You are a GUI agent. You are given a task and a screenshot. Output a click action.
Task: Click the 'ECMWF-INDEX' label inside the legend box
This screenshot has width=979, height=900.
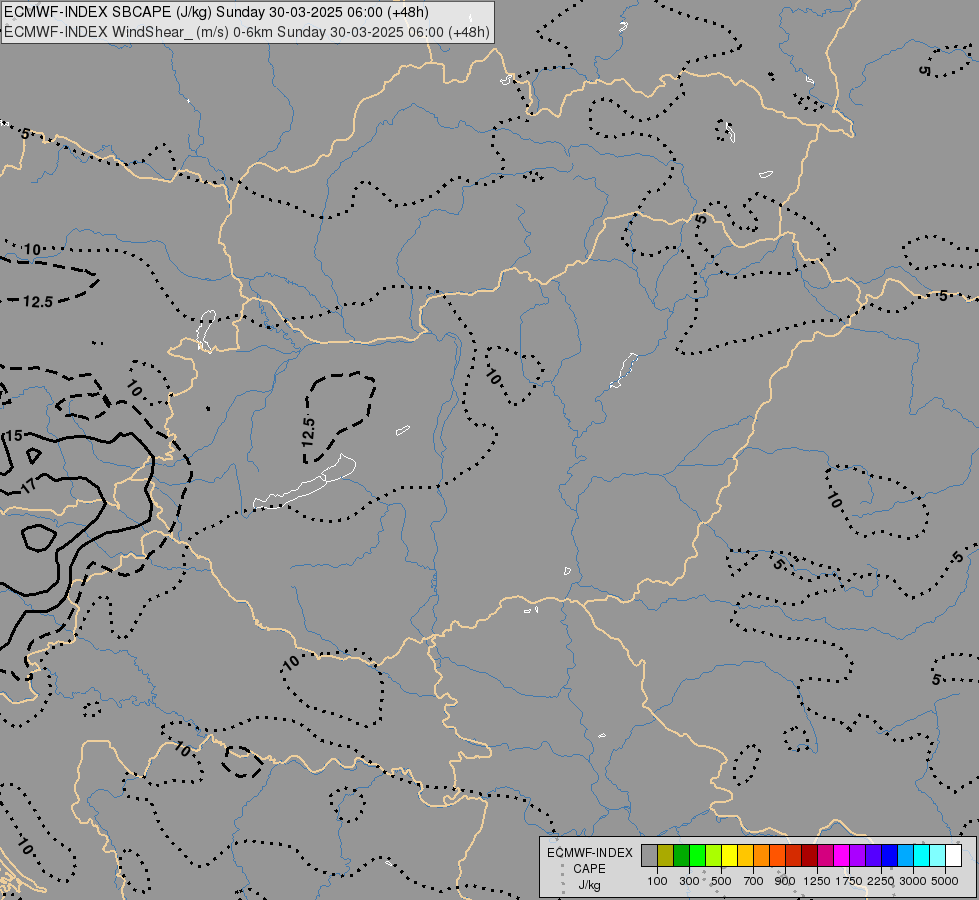pyautogui.click(x=589, y=853)
